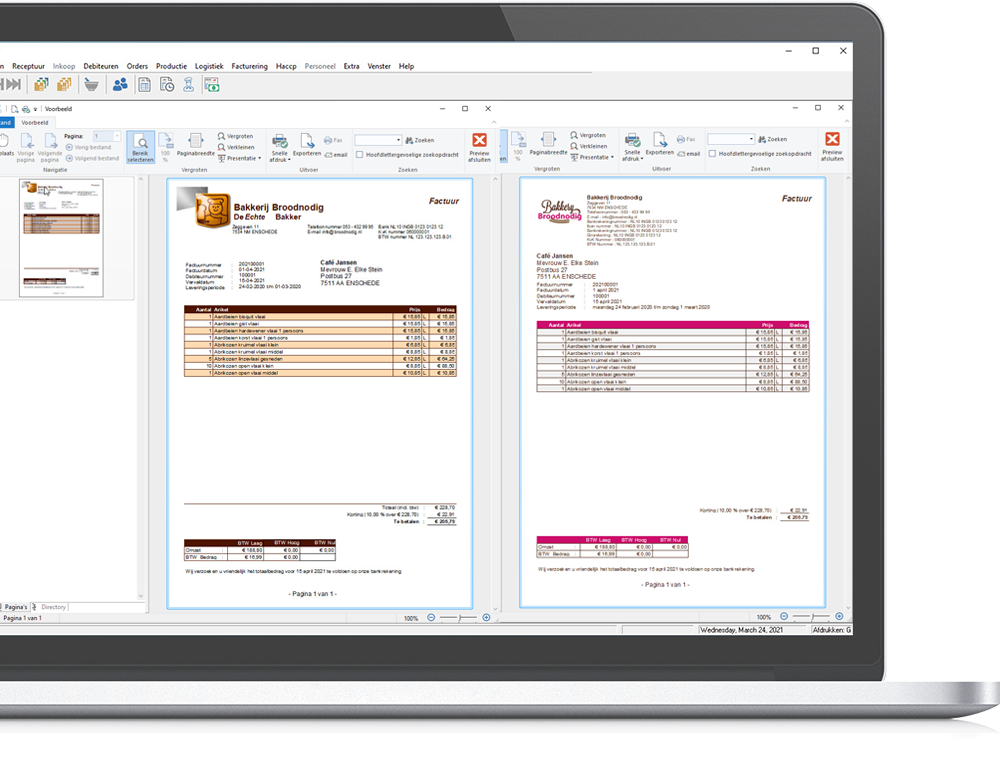Screen dimensions: 1000x773
Task: Click the quick print icon in left title bar
Action: coord(26,109)
